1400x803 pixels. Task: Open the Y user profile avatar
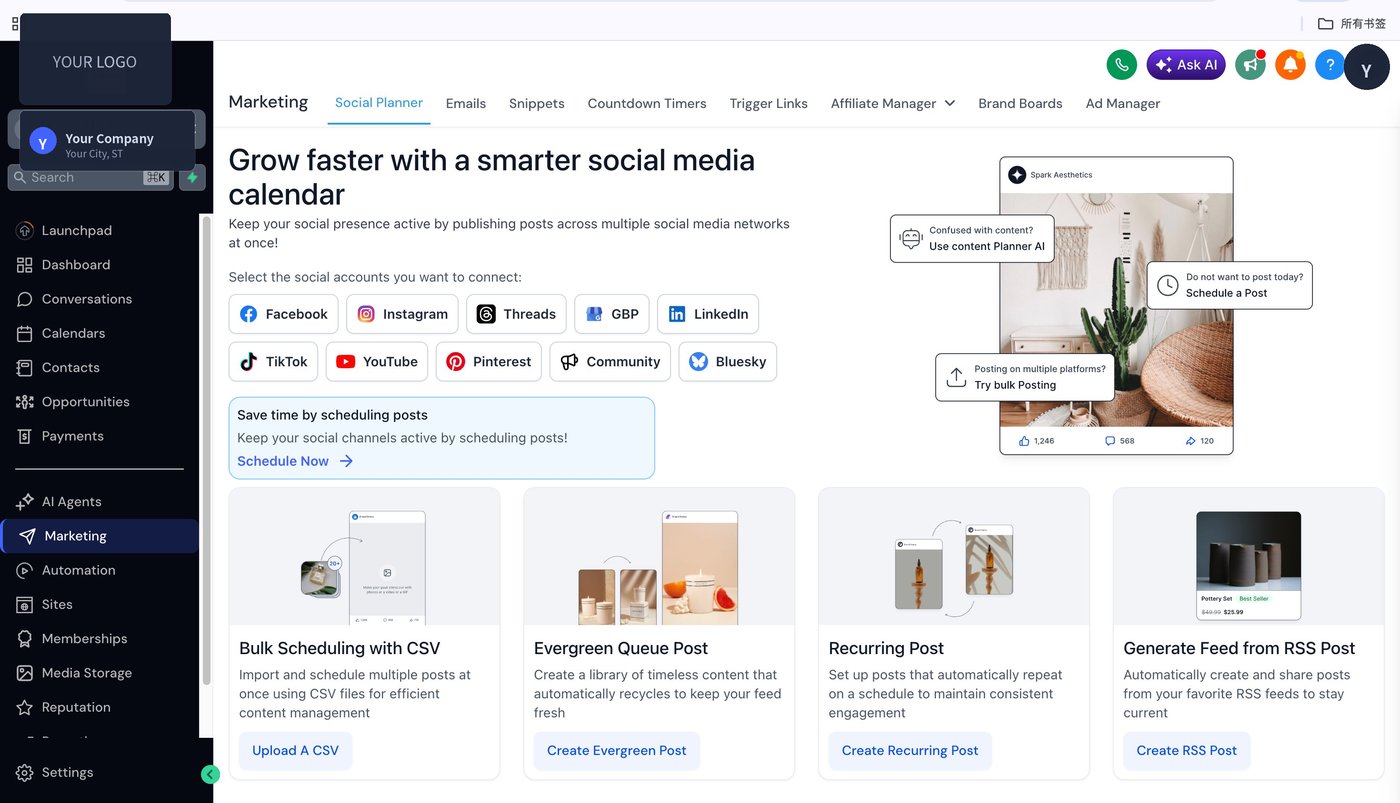point(1367,67)
